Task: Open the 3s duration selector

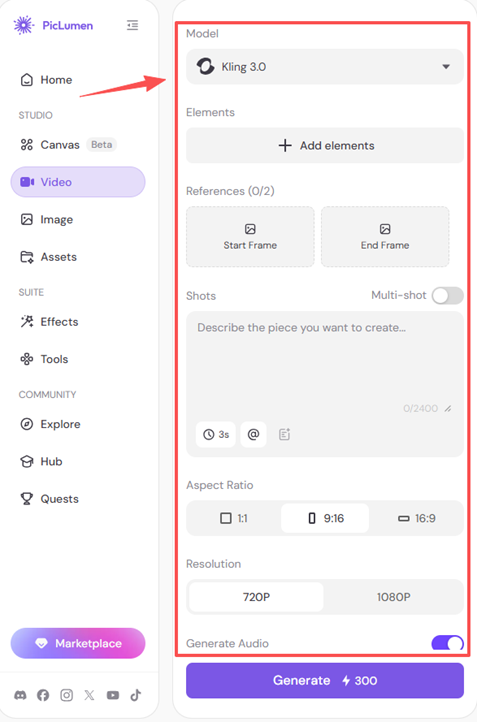Action: click(x=216, y=434)
